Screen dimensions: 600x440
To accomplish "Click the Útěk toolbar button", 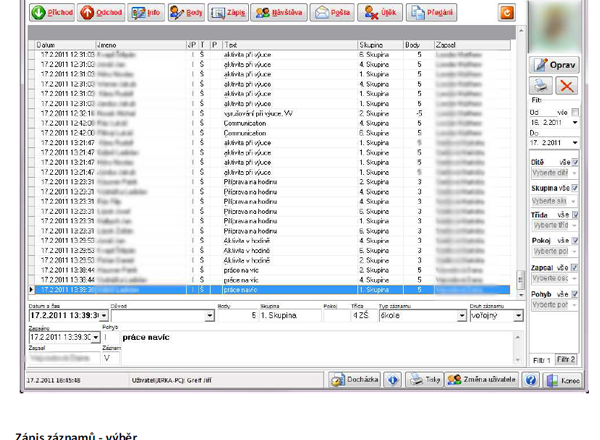I will point(381,13).
